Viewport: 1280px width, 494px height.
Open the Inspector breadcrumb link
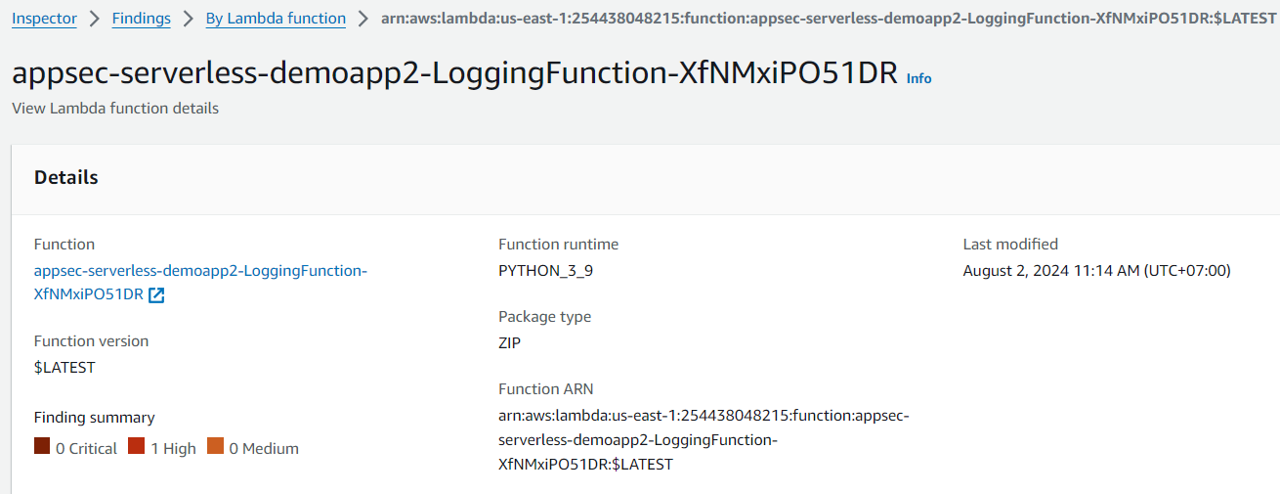coord(44,18)
